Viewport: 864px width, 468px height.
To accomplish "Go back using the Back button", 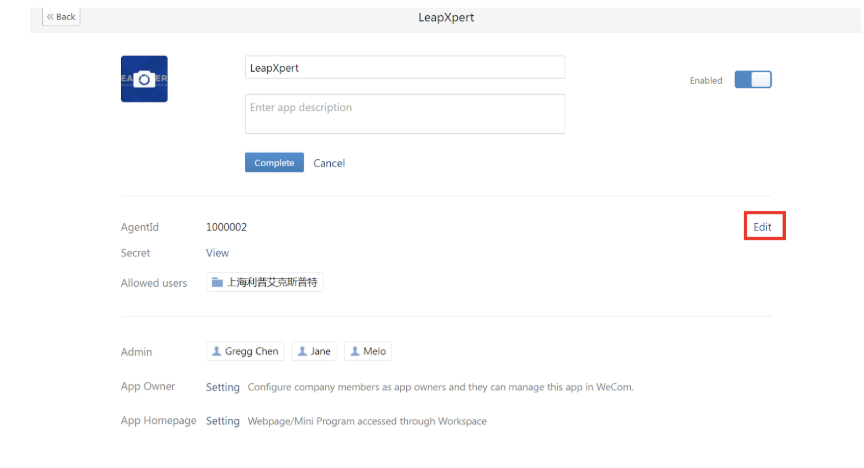I will tap(61, 17).
